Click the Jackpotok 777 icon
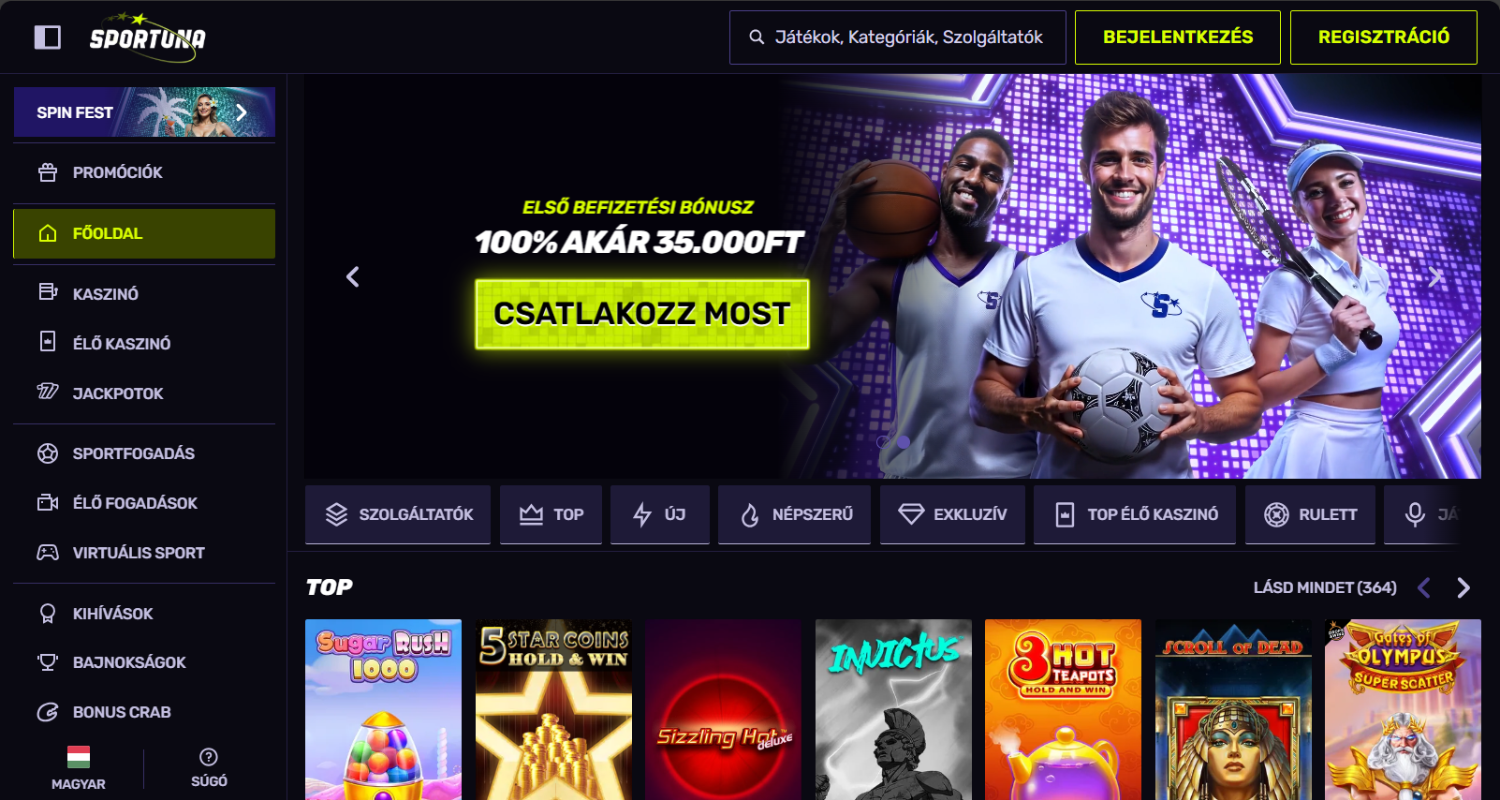 [48, 393]
